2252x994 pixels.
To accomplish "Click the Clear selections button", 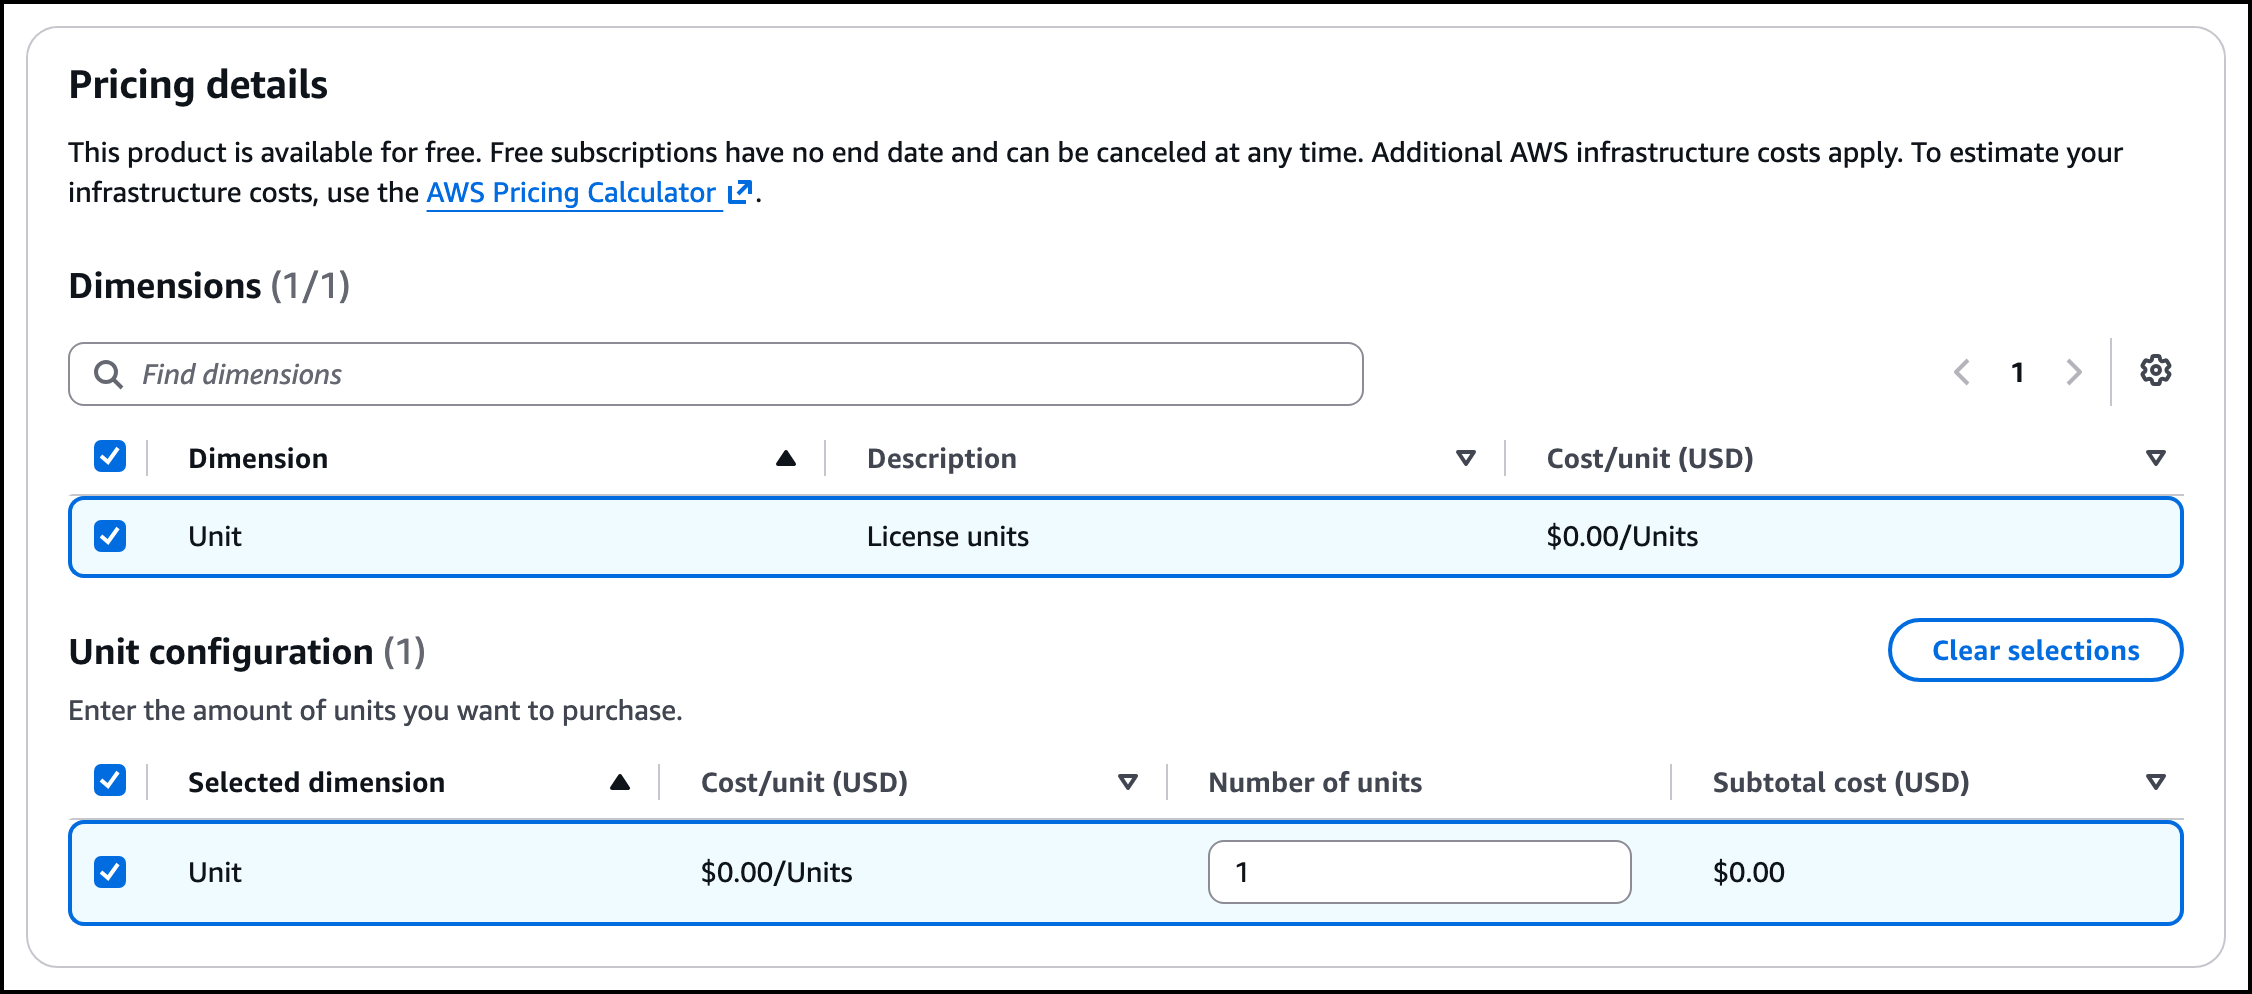I will click(2035, 650).
